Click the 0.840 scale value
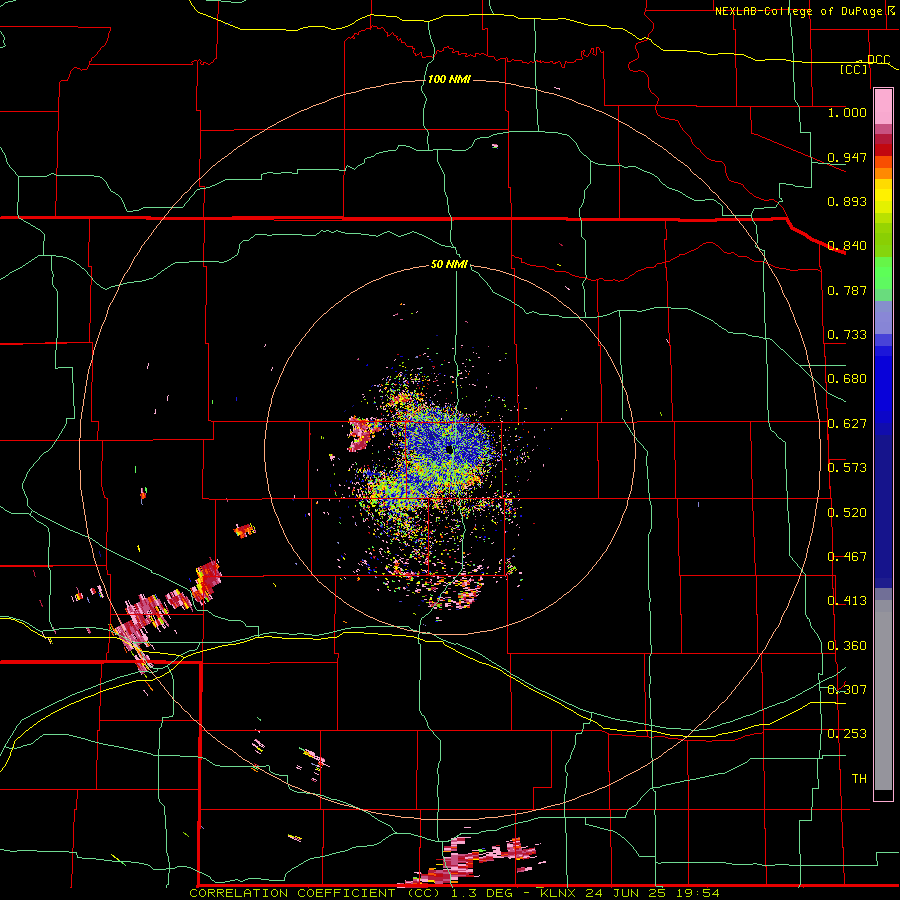This screenshot has height=900, width=900. pos(847,246)
